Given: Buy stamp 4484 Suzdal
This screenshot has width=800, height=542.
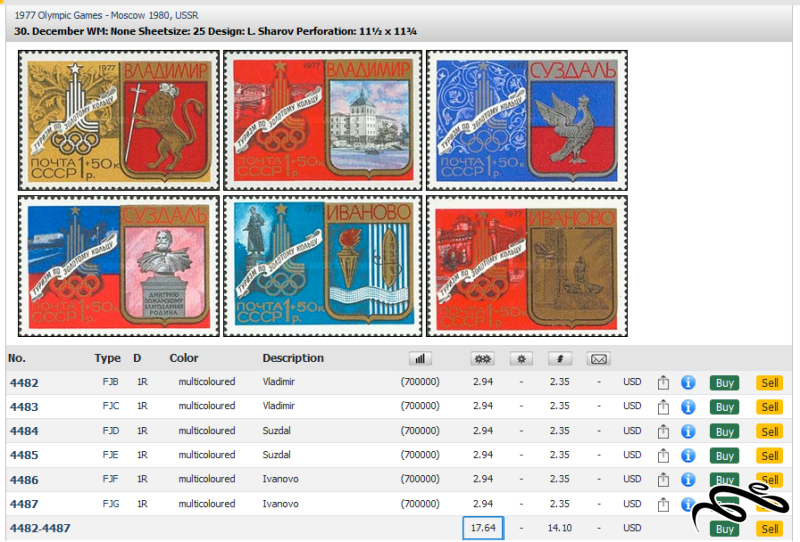Looking at the screenshot, I should (x=724, y=432).
